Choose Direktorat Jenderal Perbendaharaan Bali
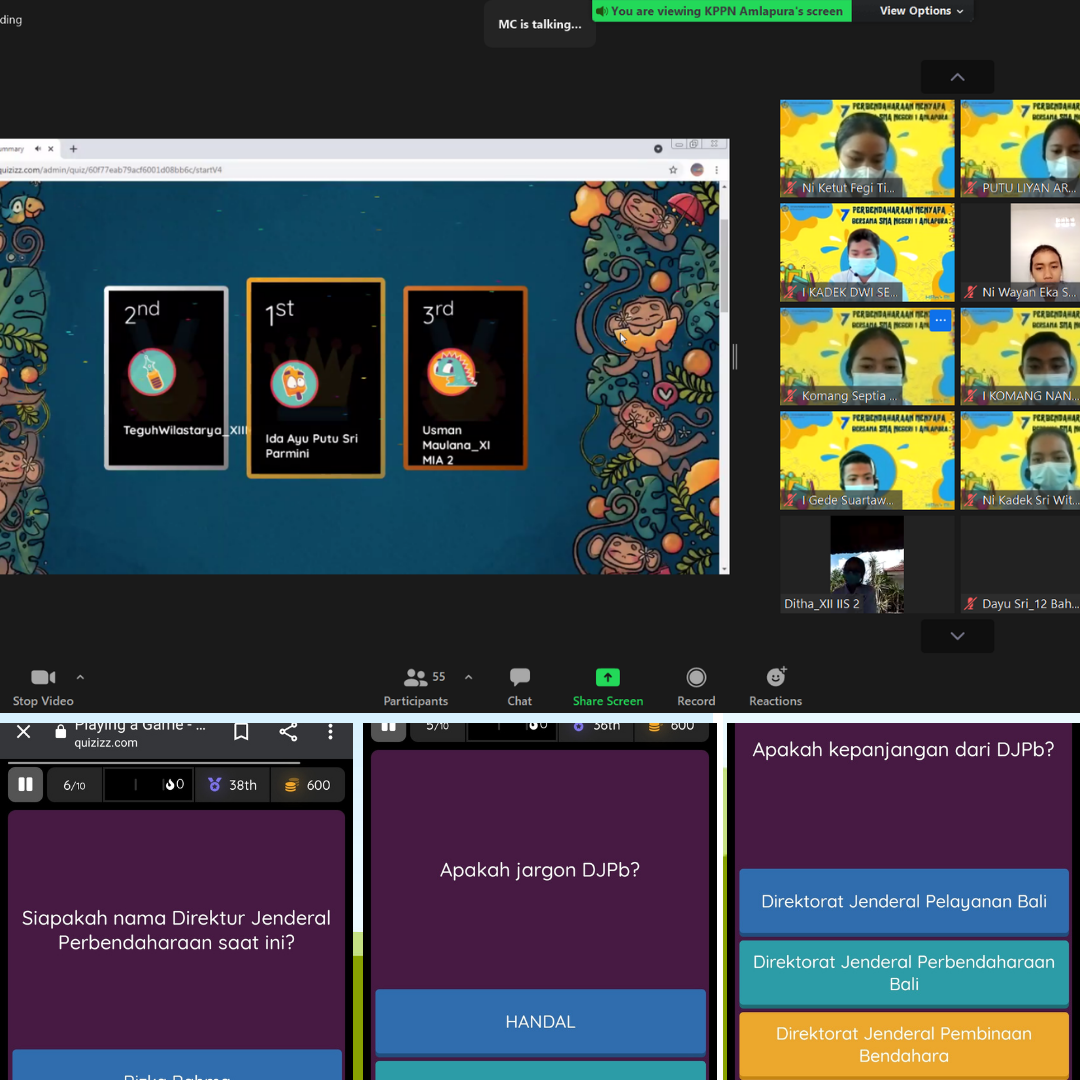The width and height of the screenshot is (1080, 1080). click(x=904, y=973)
